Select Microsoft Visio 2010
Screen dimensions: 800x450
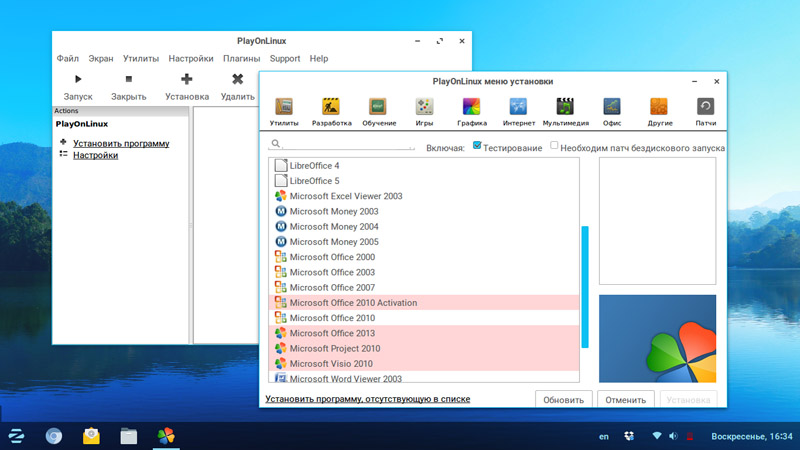424,364
